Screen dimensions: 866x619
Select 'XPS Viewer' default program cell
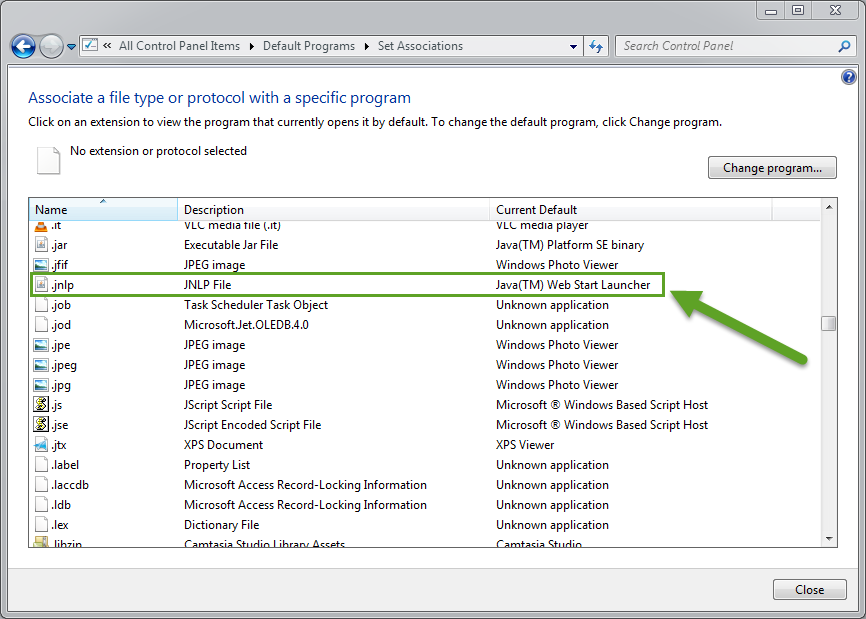tap(525, 445)
